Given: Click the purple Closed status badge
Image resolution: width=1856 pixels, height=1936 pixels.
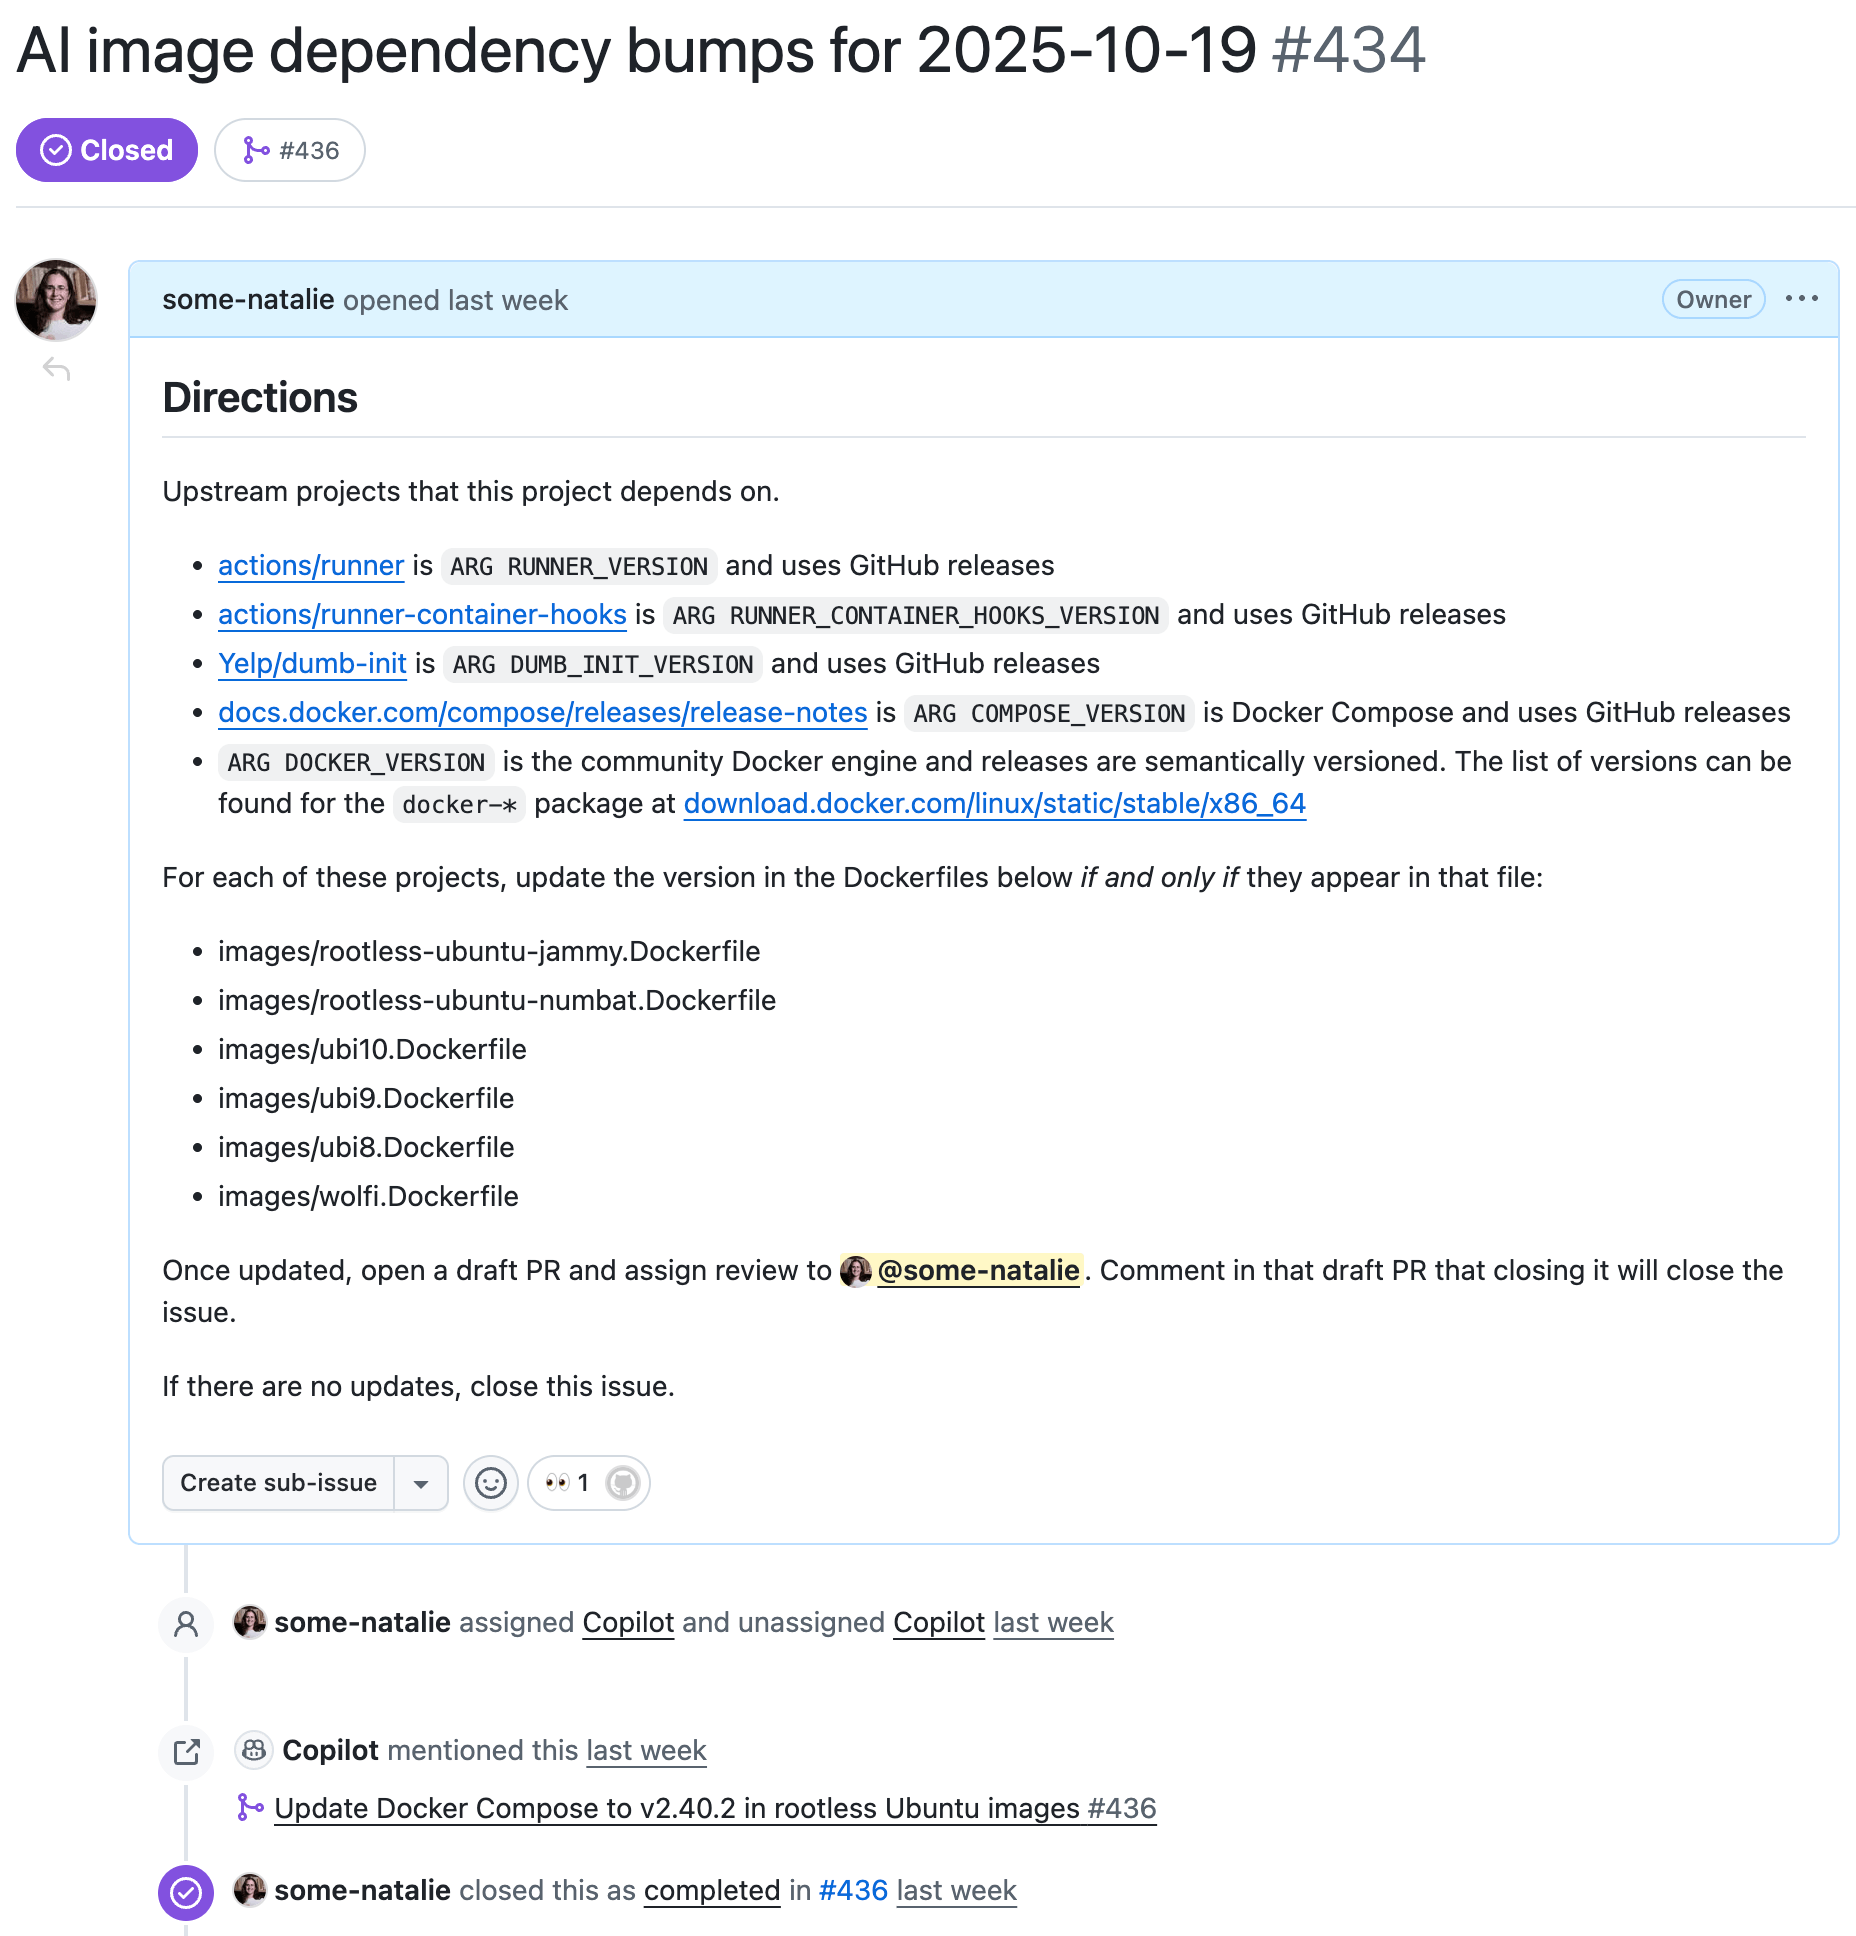Looking at the screenshot, I should (107, 150).
